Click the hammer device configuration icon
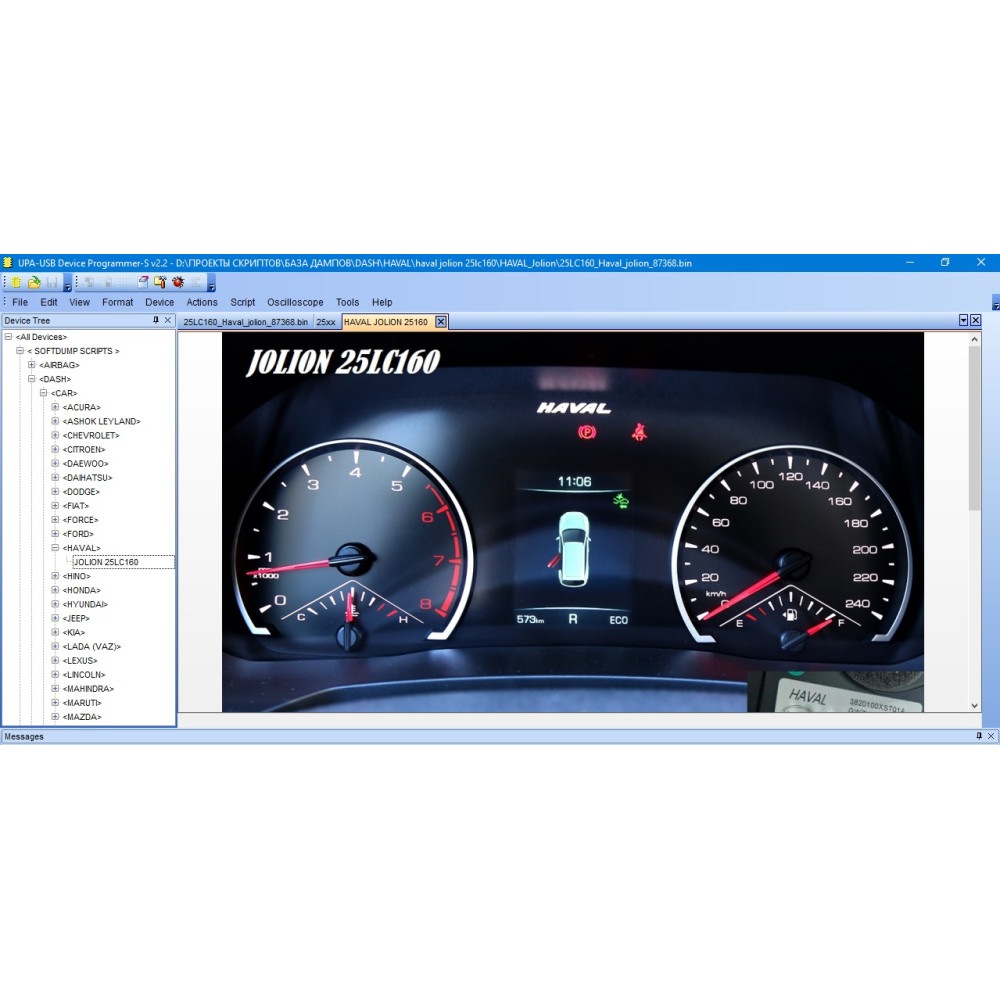 point(160,282)
